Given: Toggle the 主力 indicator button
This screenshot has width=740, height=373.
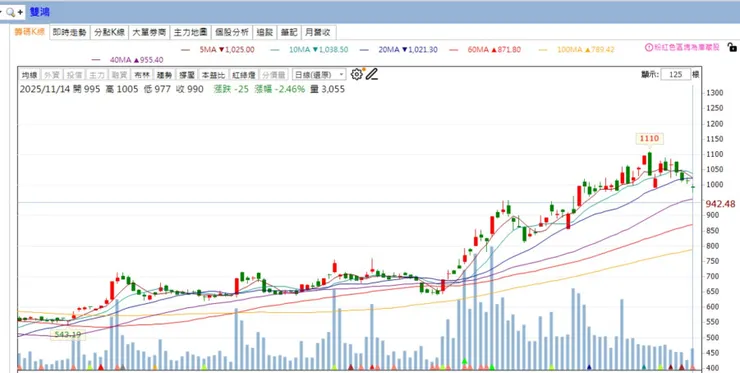Looking at the screenshot, I should pyautogui.click(x=97, y=75).
